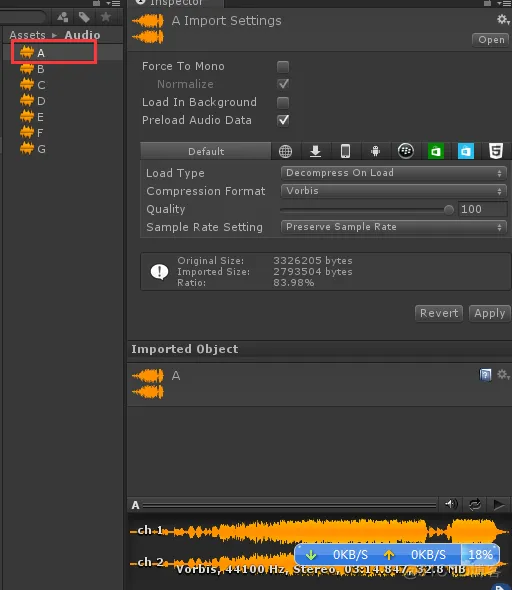
Task: Click the Quality slider handle
Action: pos(448,209)
